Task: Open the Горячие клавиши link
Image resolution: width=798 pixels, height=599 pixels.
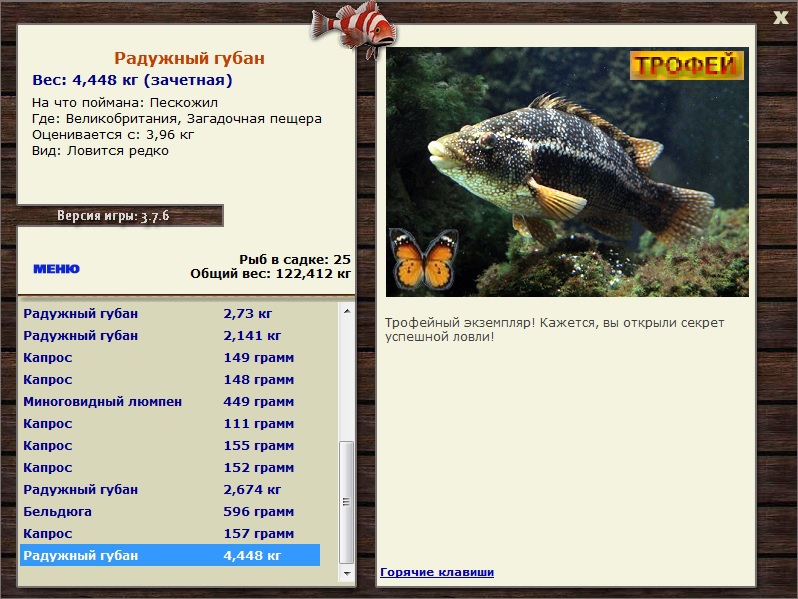Action: click(437, 572)
